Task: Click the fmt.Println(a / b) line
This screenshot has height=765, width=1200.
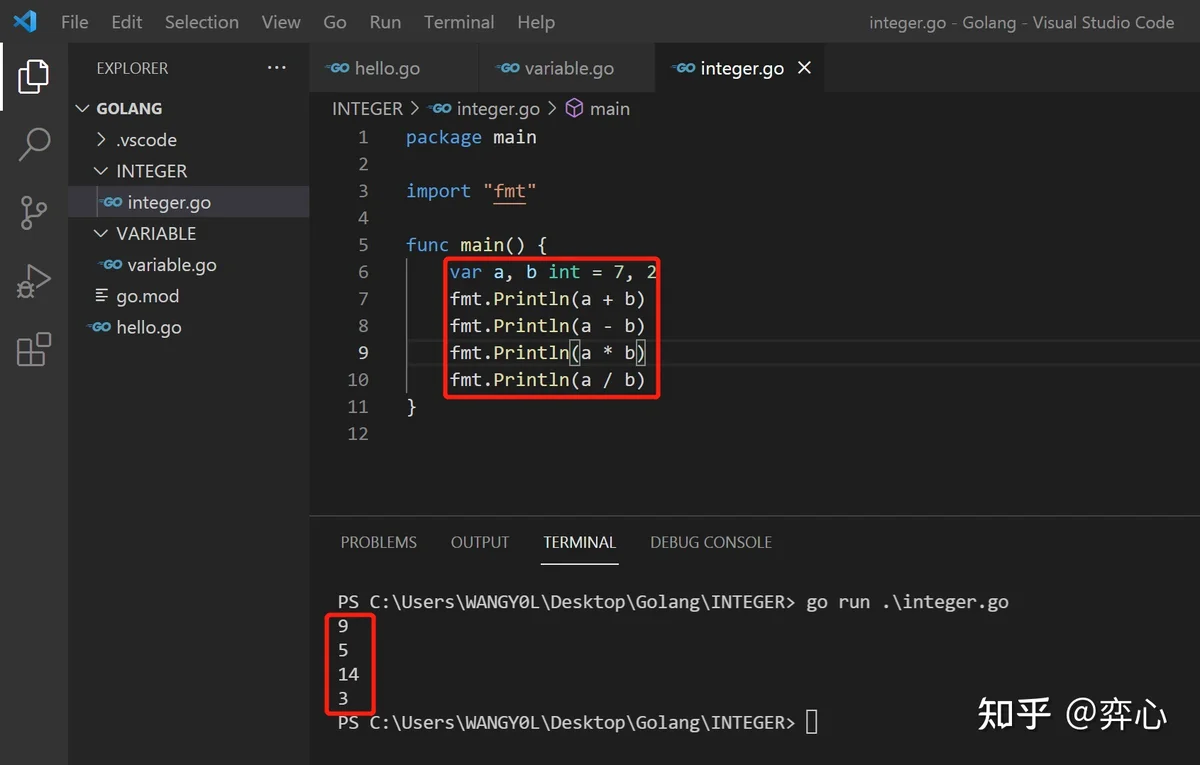Action: [x=548, y=380]
